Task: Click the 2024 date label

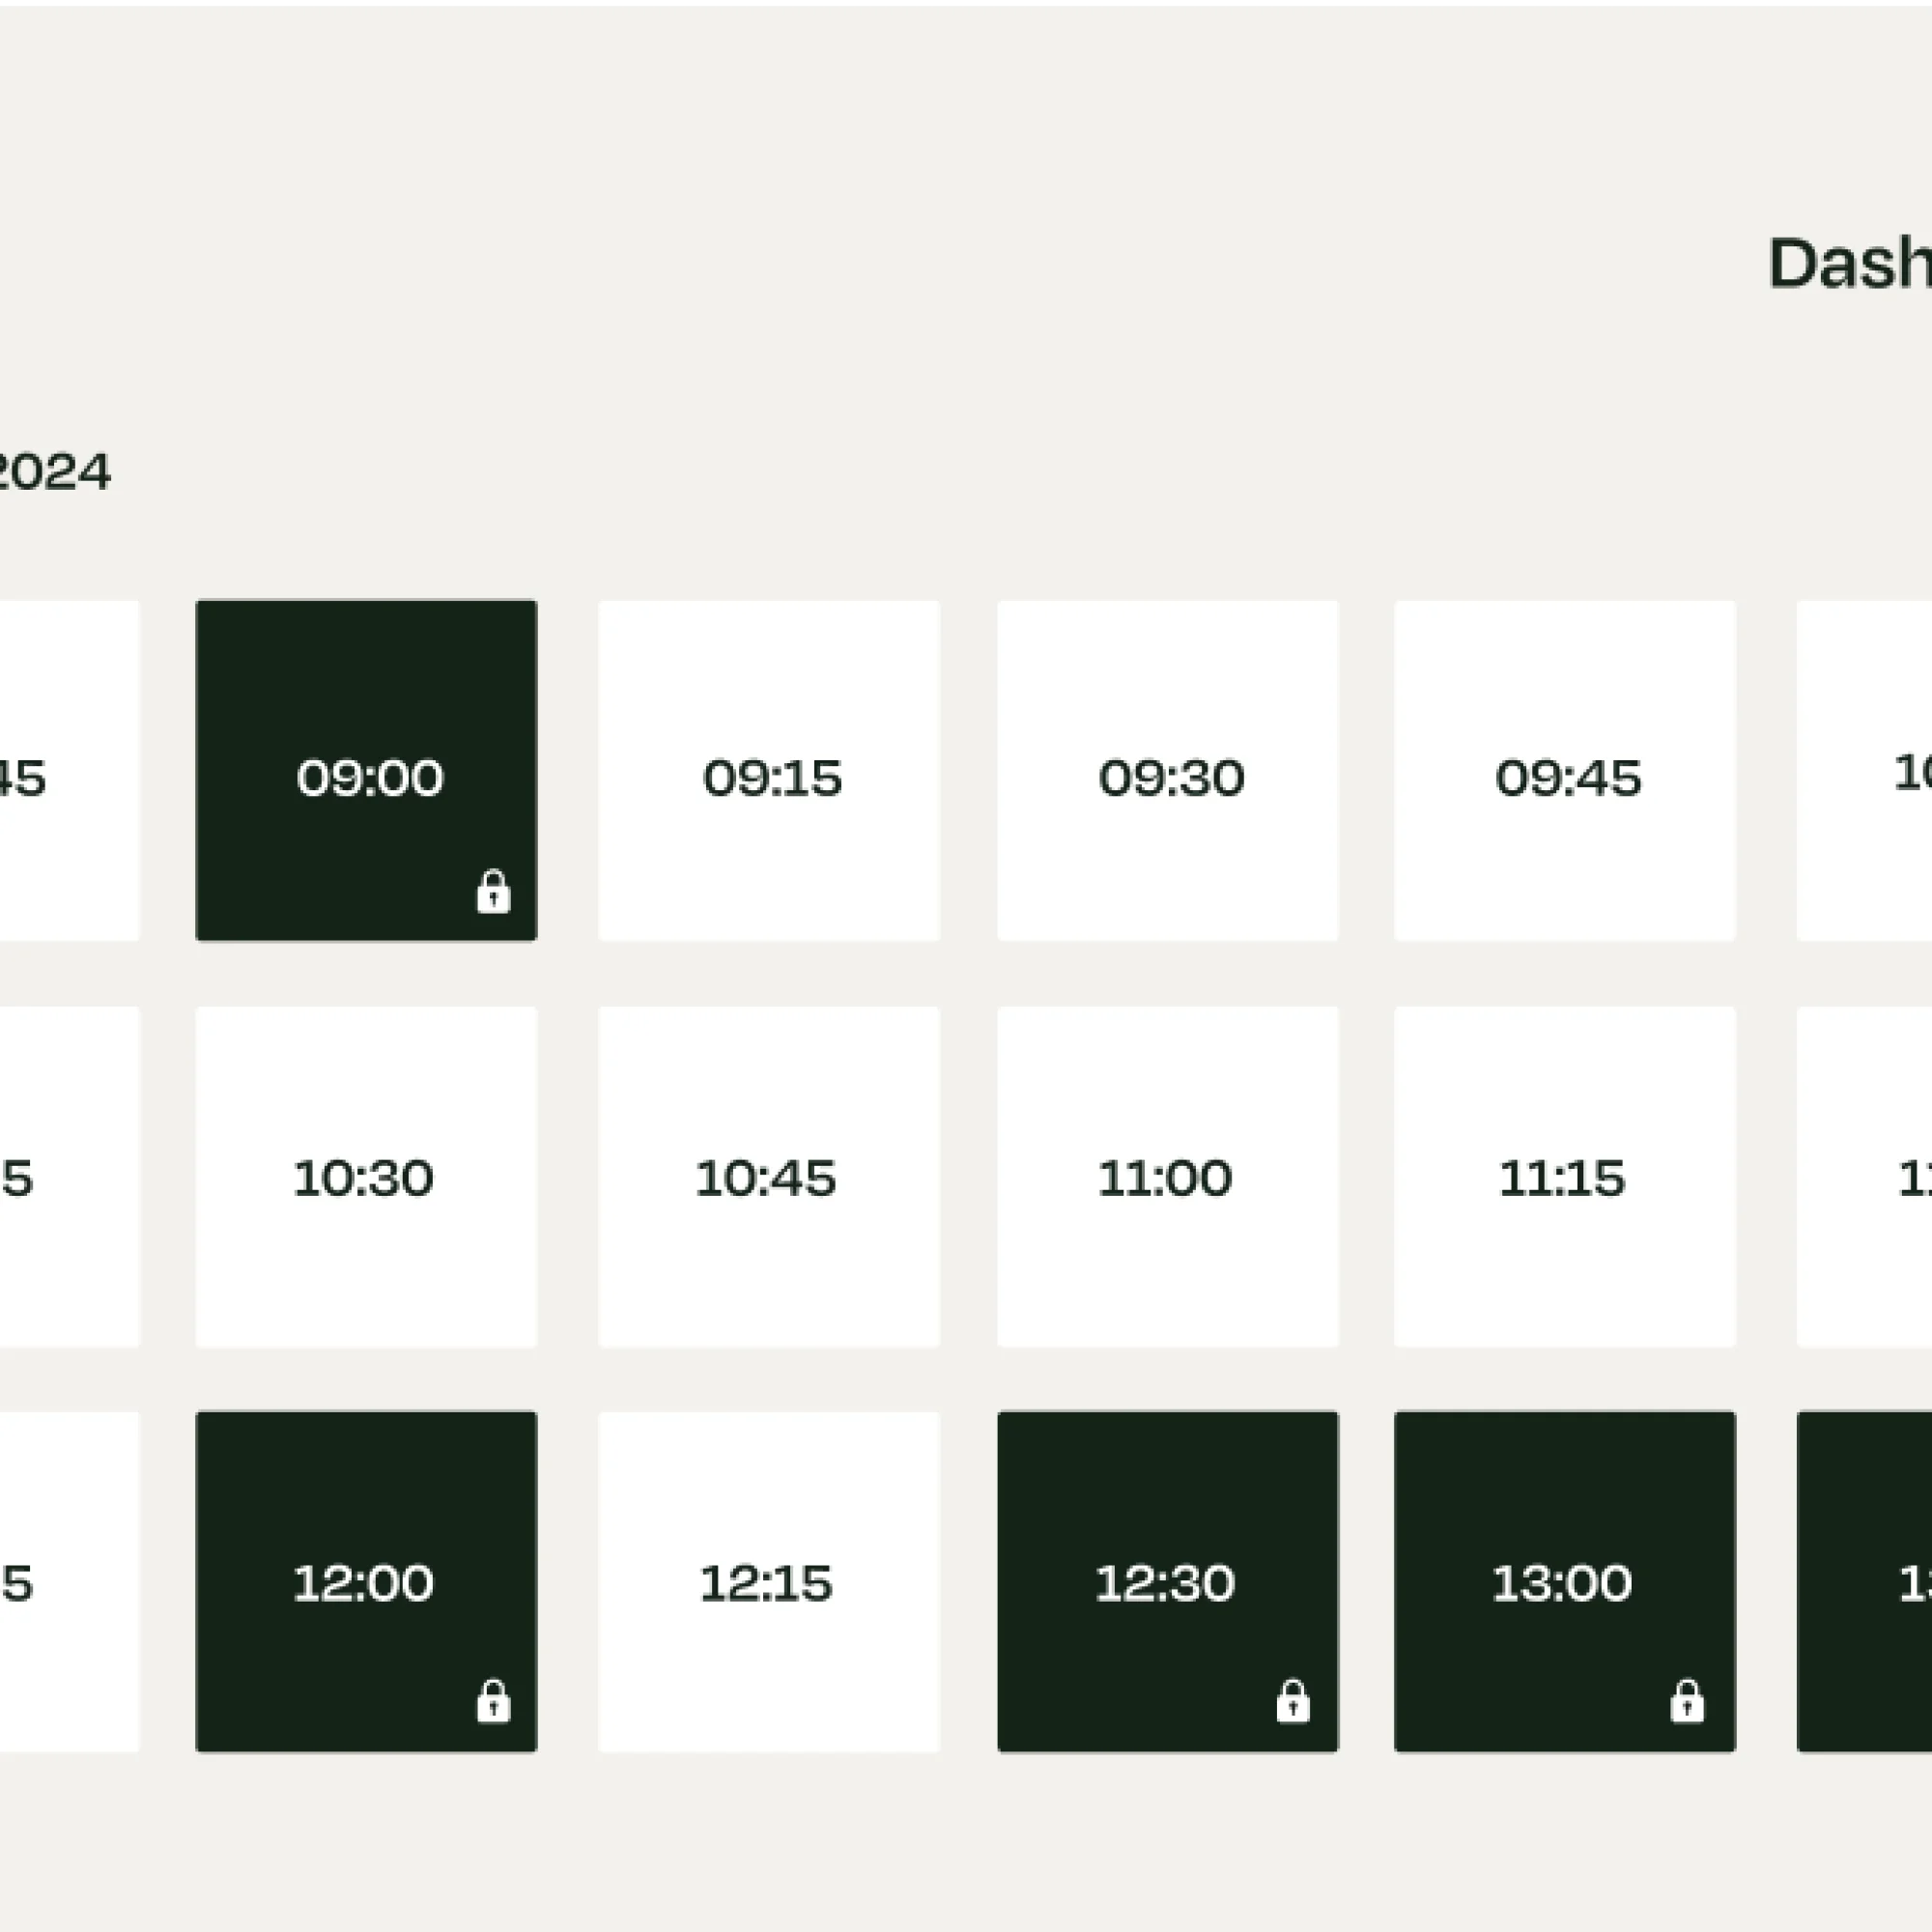Action: 53,472
